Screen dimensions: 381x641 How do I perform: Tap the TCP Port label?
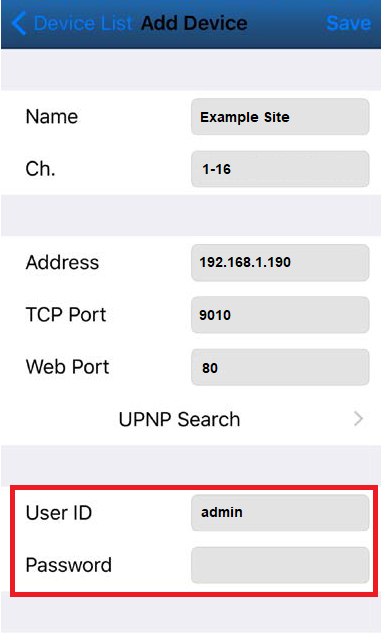pos(66,315)
